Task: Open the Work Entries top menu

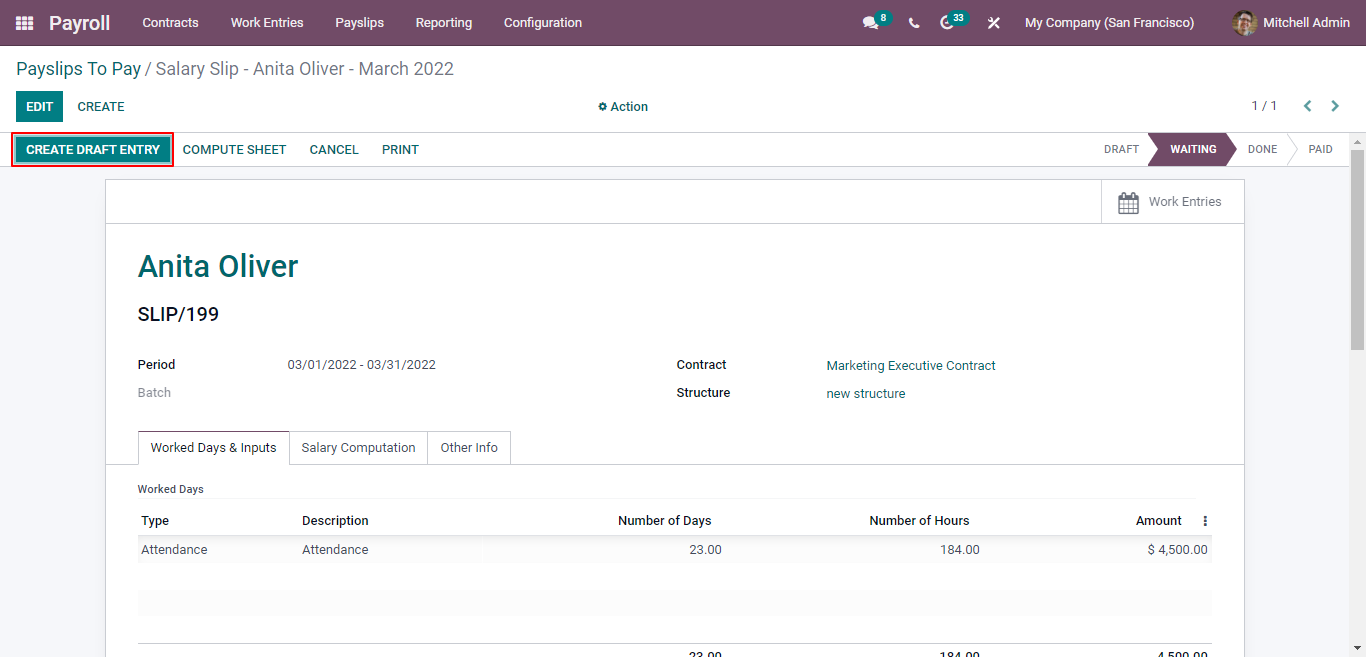Action: coord(267,23)
